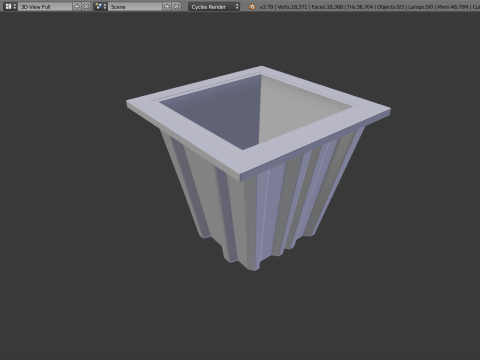Open the screen layout browse menu
The width and height of the screenshot is (480, 360).
coord(10,6)
